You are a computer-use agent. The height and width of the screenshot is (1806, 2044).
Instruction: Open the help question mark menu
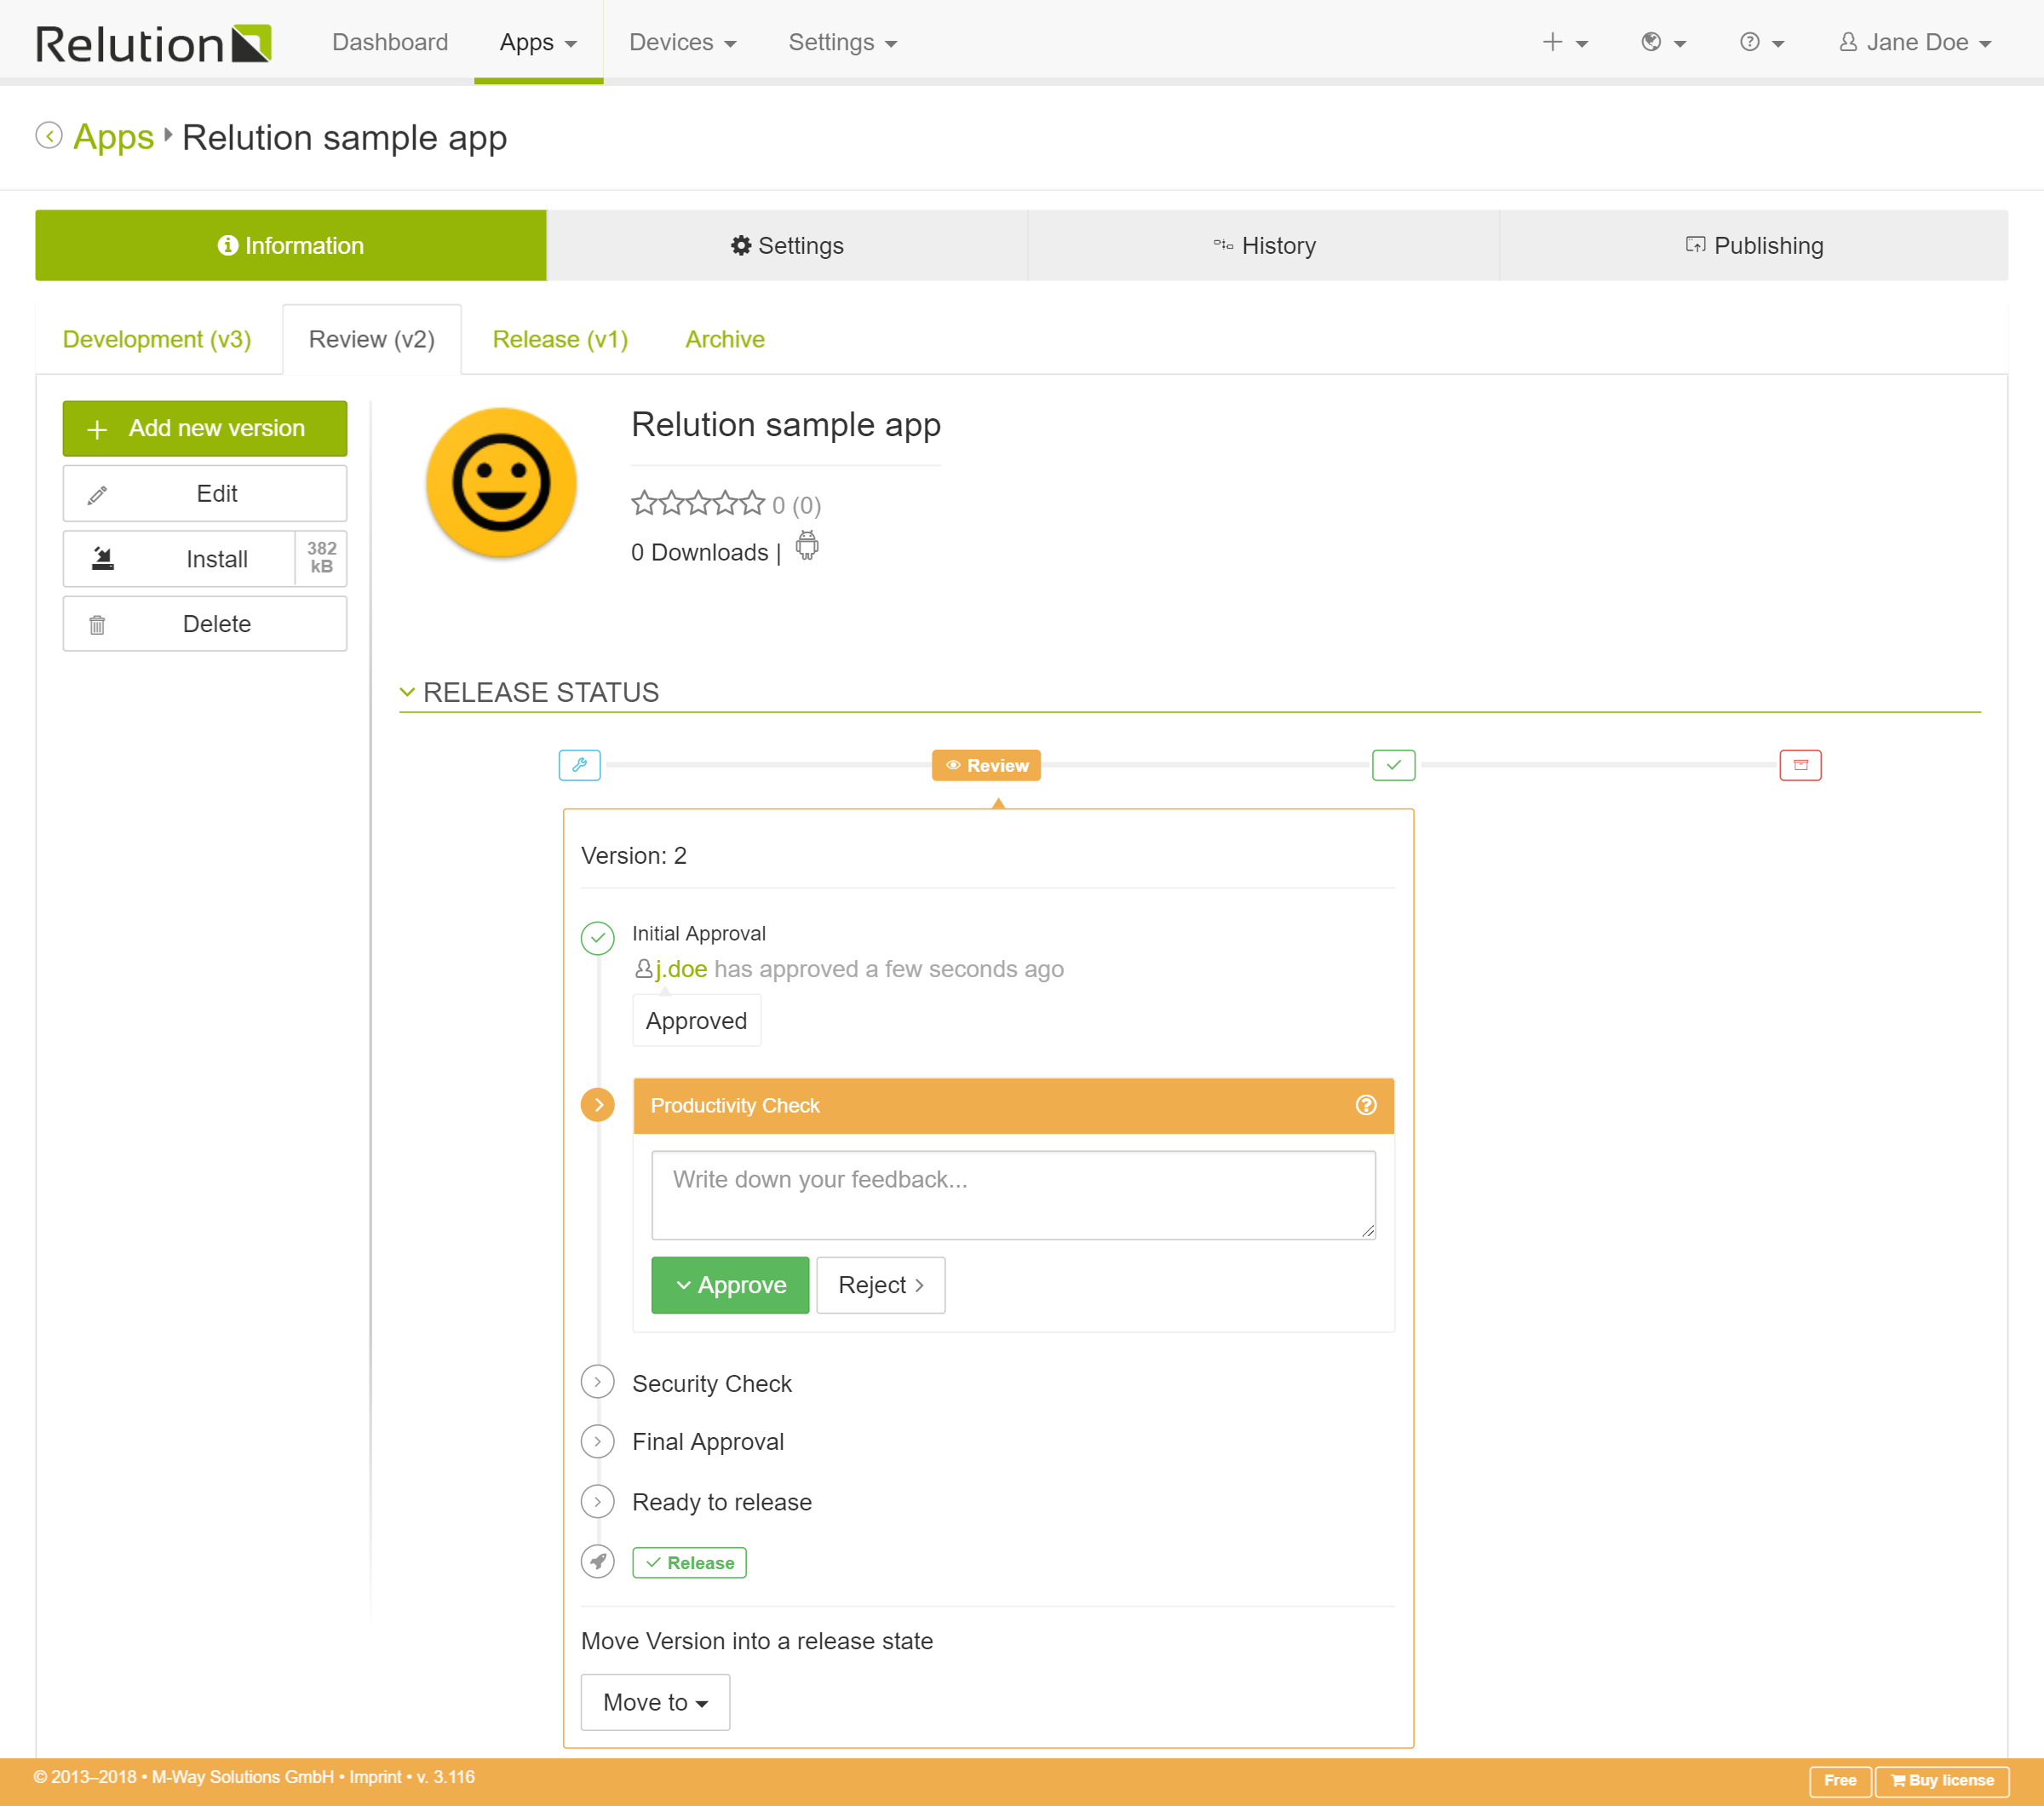[1762, 42]
